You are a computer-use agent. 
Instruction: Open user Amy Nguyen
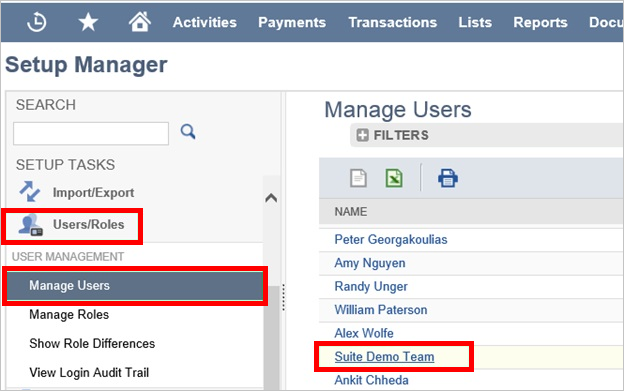point(370,263)
